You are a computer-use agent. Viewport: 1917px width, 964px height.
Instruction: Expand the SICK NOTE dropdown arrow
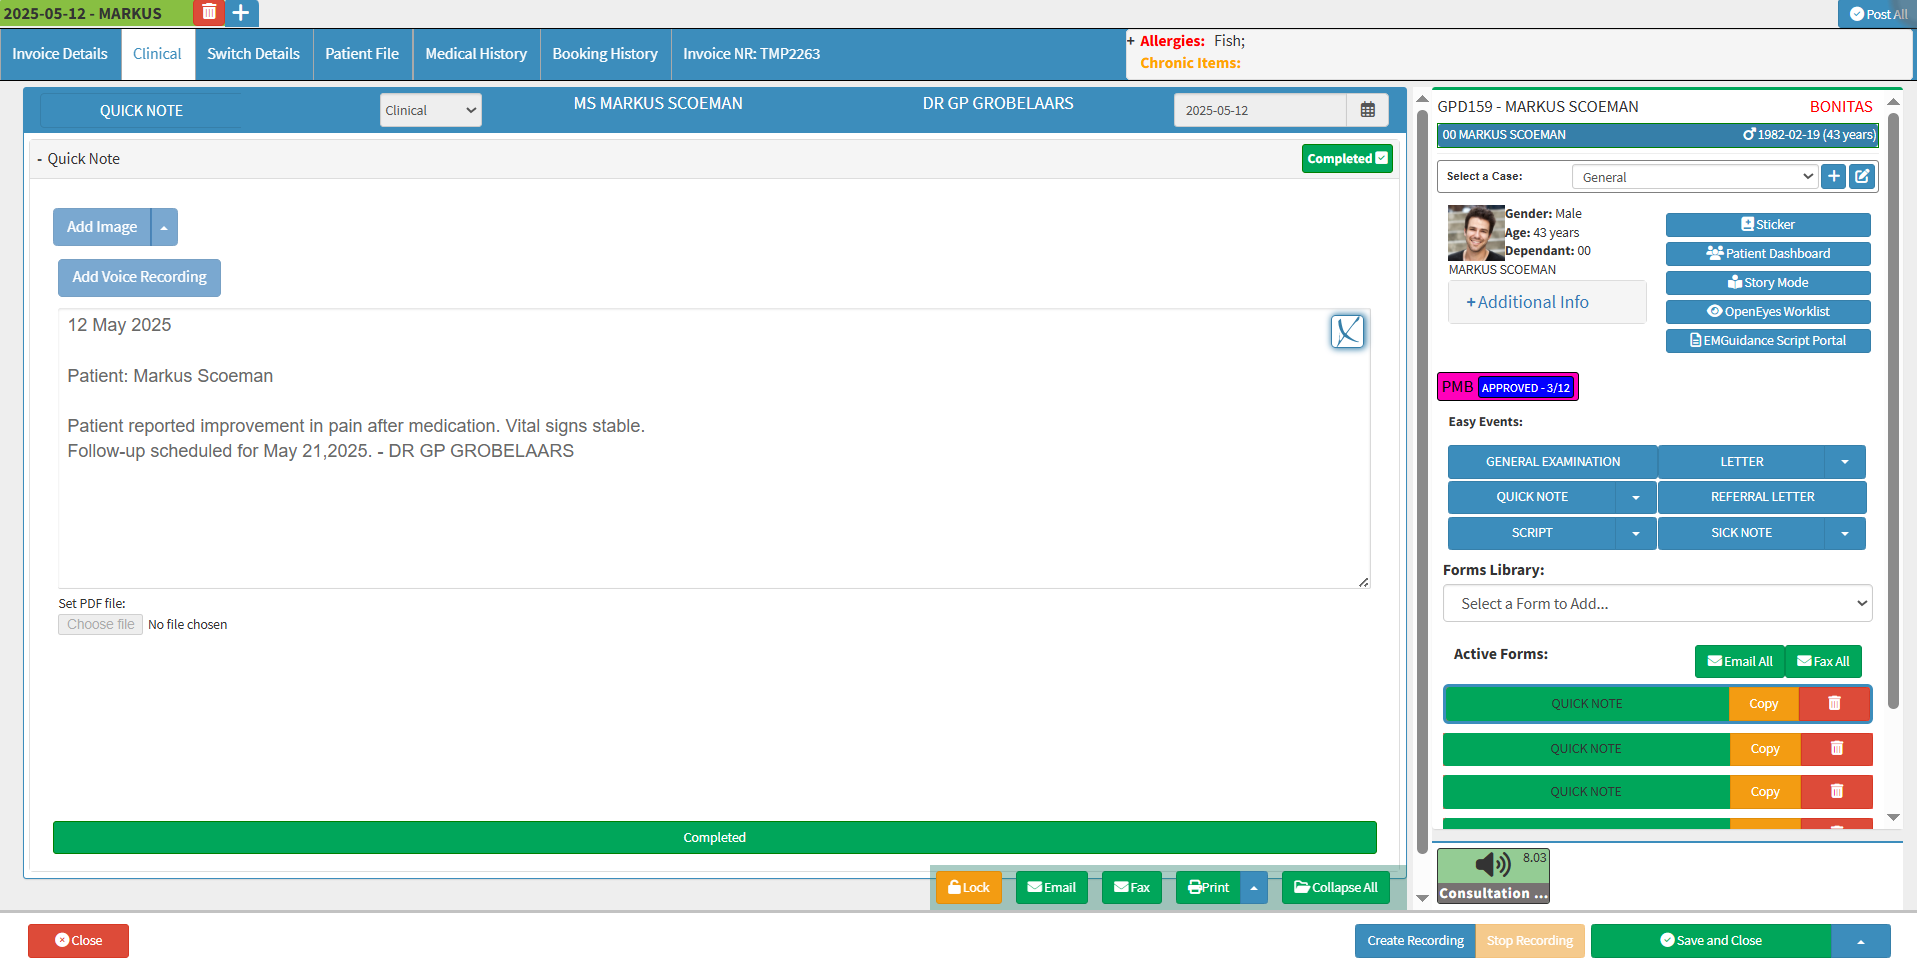[1845, 533]
